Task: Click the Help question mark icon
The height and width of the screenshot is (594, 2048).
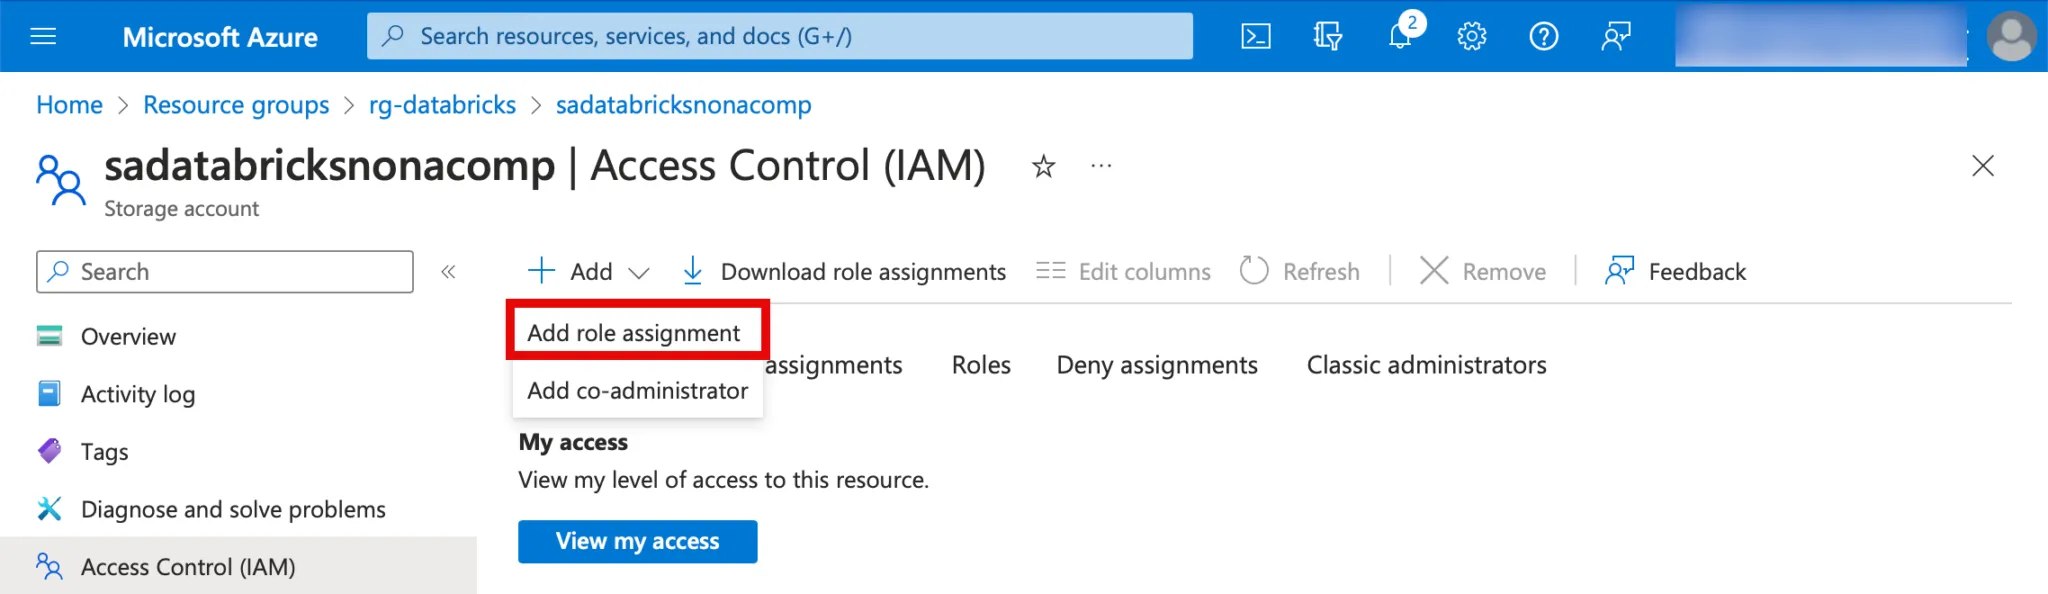Action: click(x=1543, y=37)
